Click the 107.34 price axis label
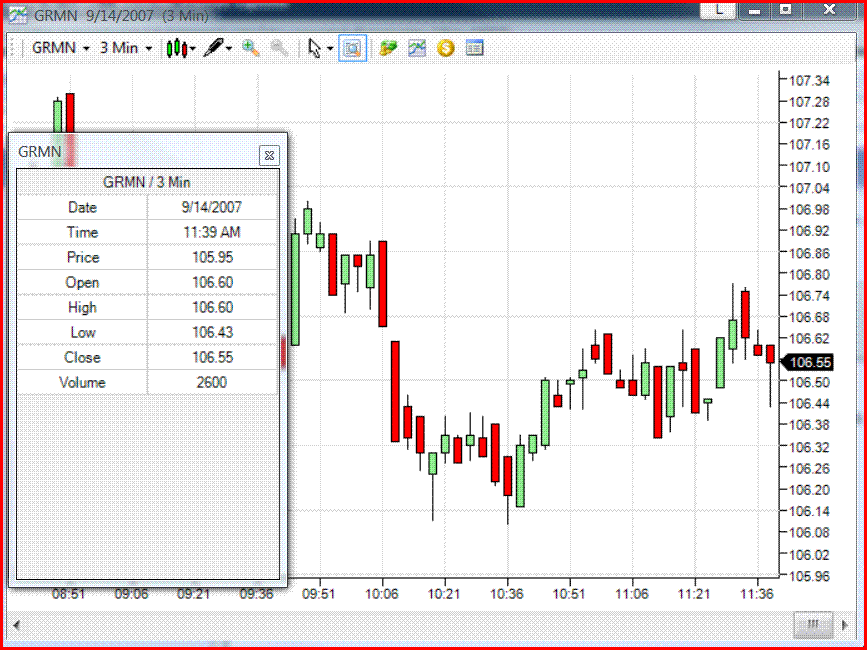 (x=809, y=81)
